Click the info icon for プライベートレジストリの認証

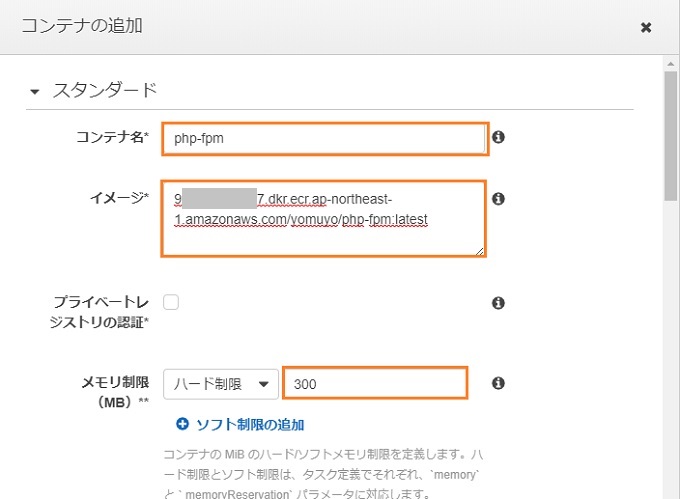click(498, 303)
